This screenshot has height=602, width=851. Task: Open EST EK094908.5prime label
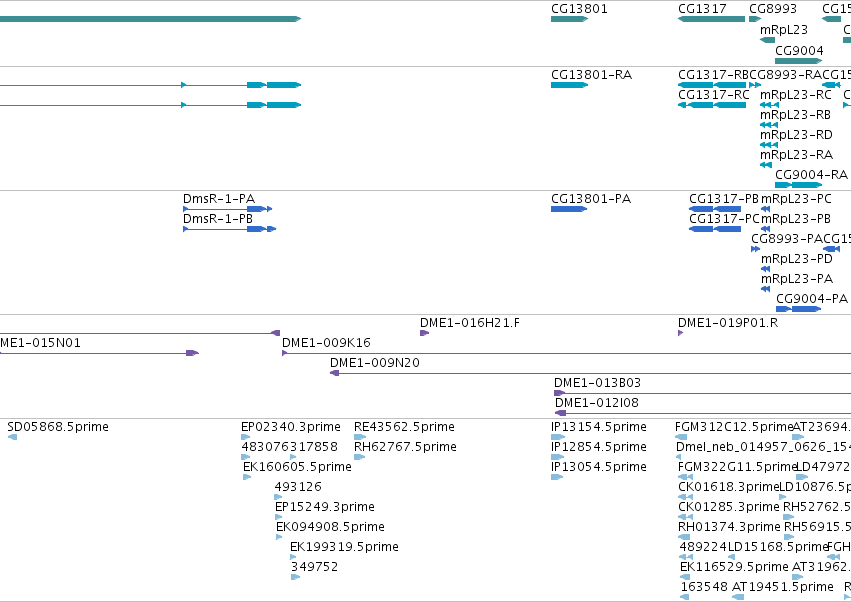pos(330,527)
